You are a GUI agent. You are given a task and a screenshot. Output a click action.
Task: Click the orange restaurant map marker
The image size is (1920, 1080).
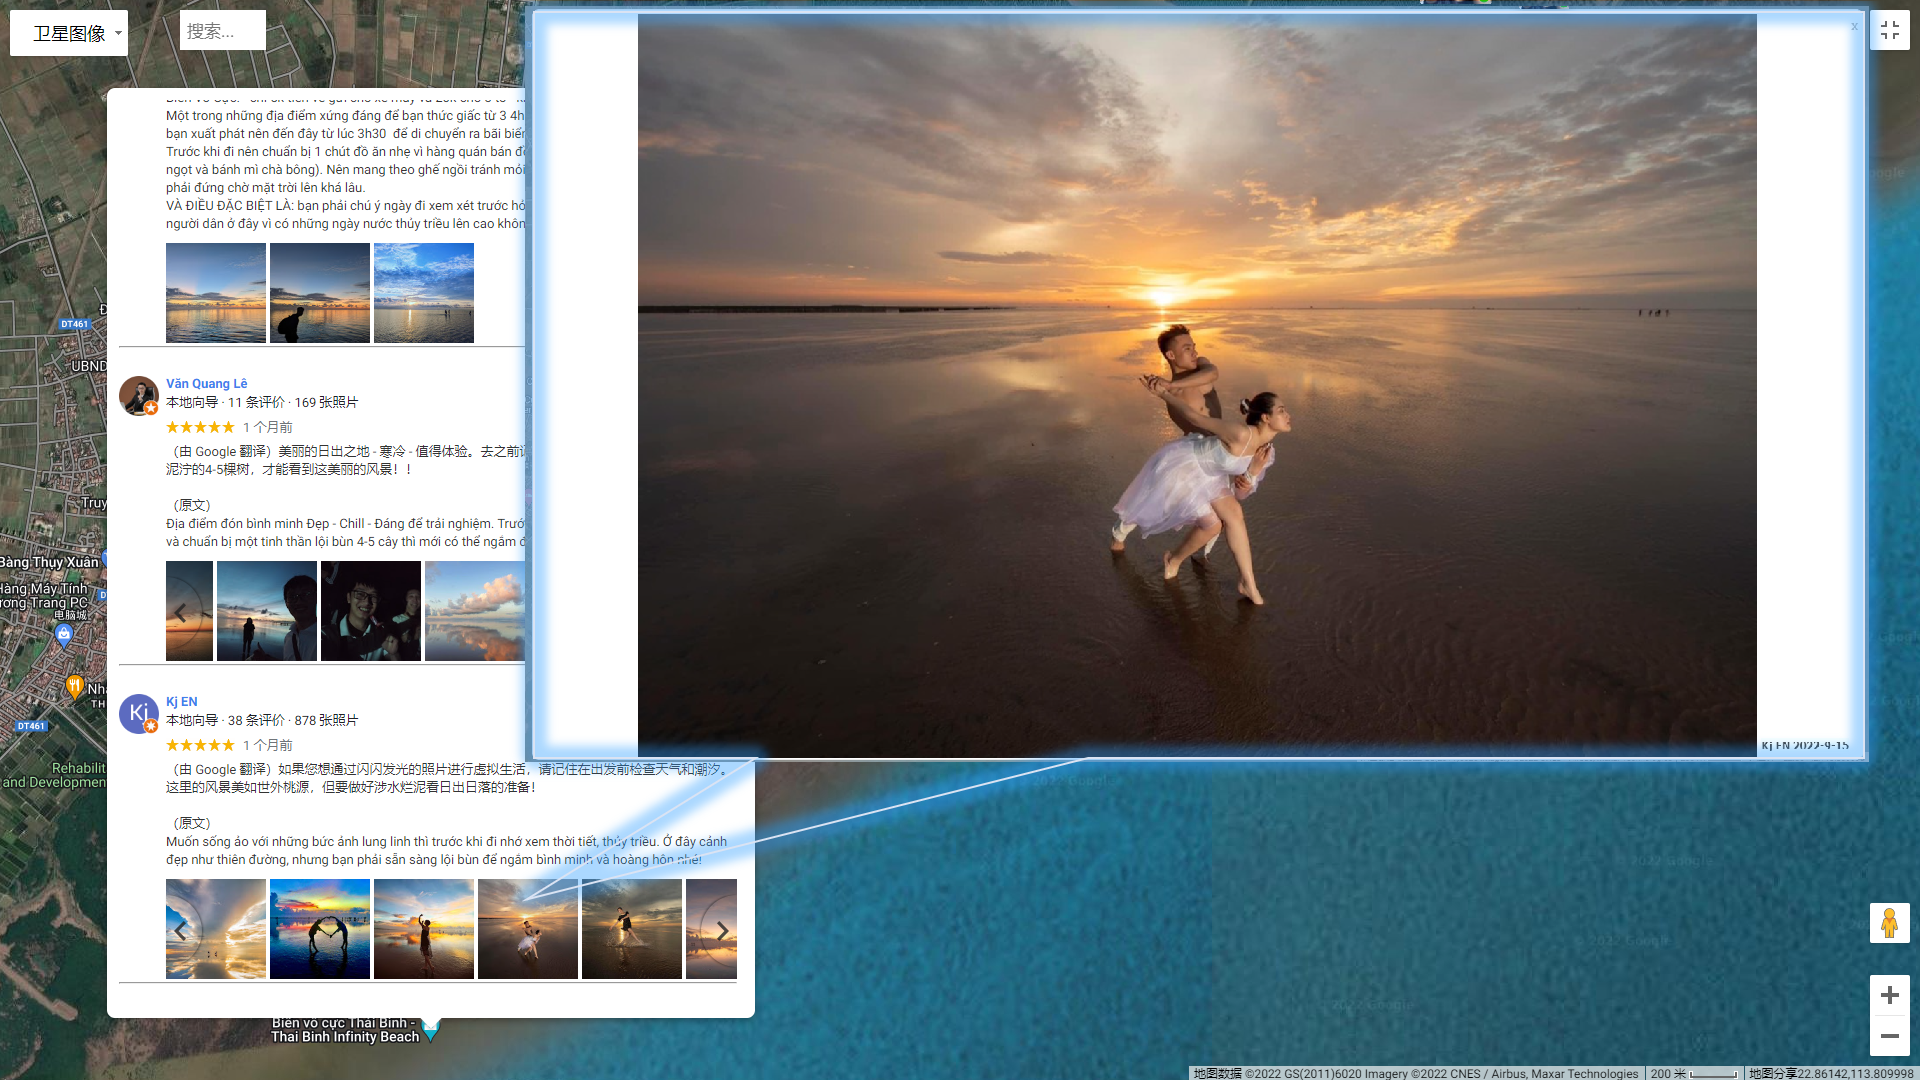coord(74,686)
